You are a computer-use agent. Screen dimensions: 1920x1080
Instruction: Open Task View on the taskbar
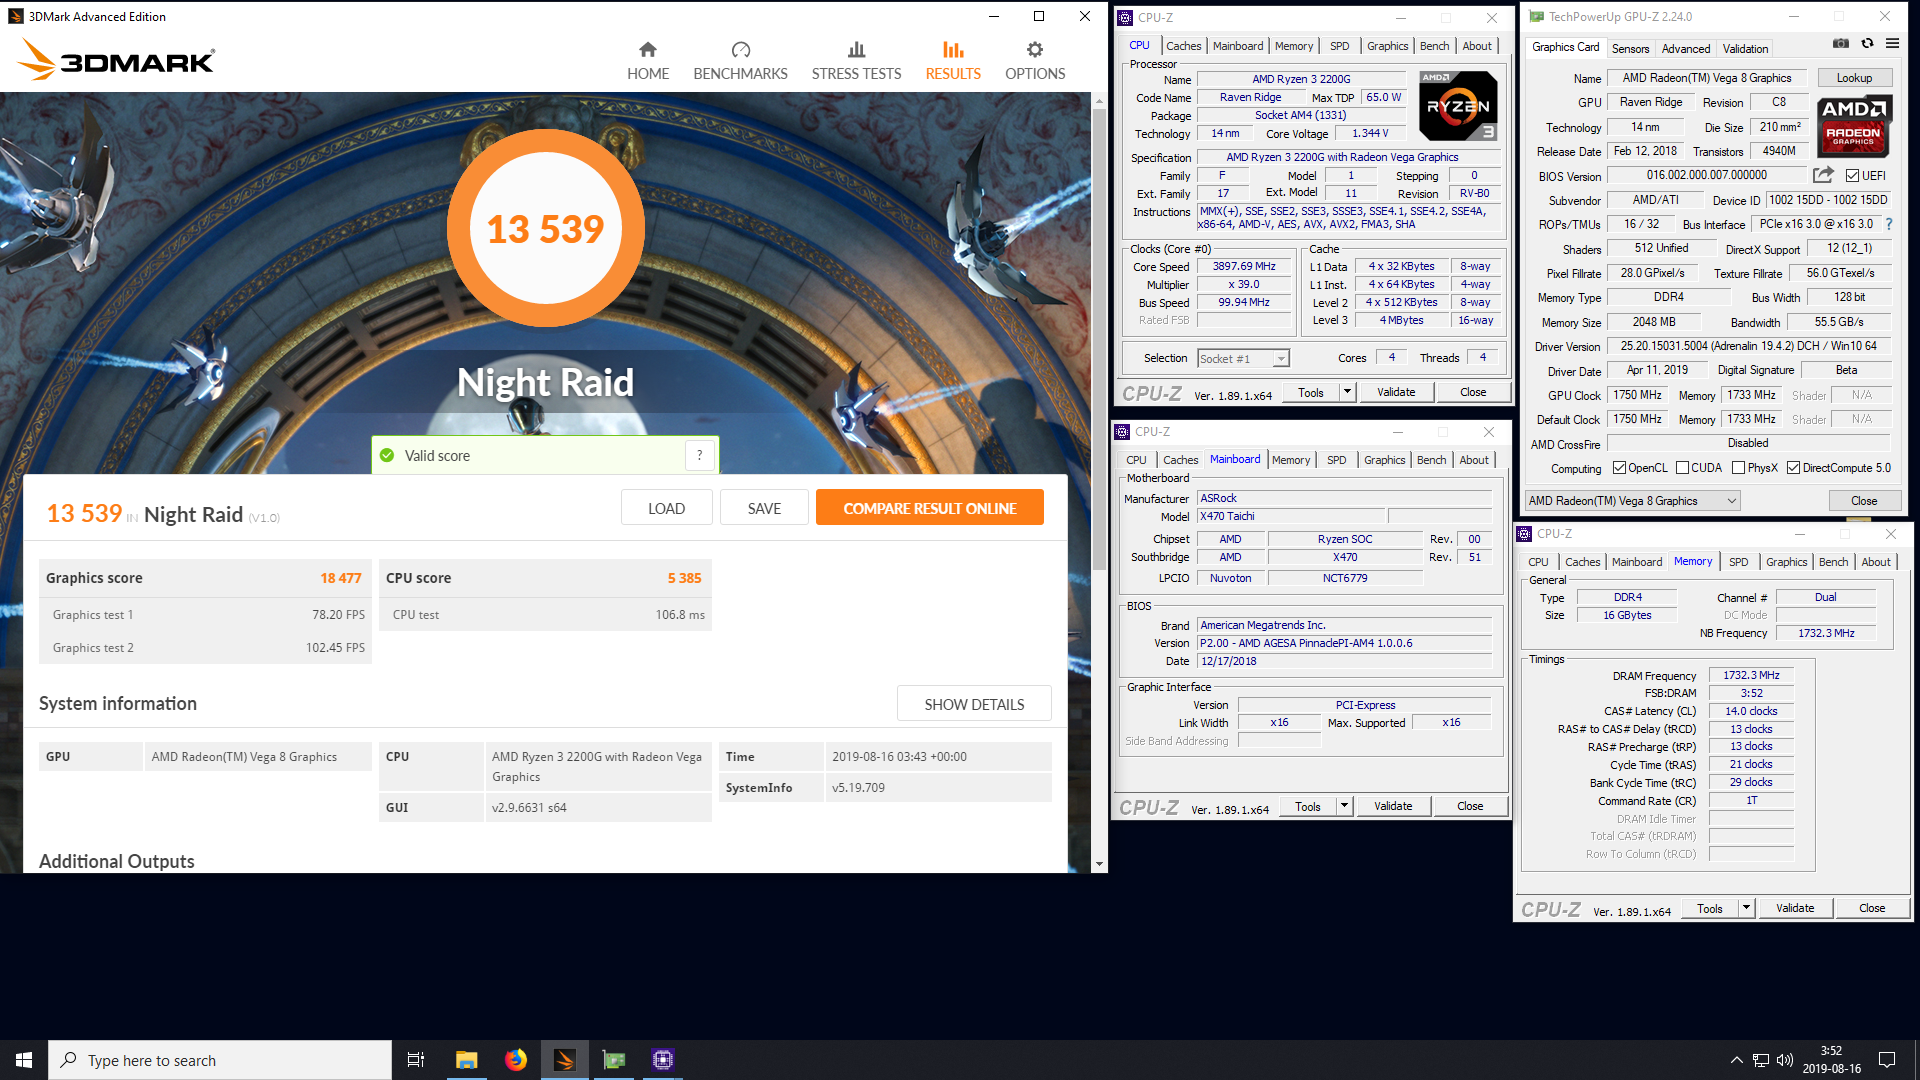pos(416,1060)
